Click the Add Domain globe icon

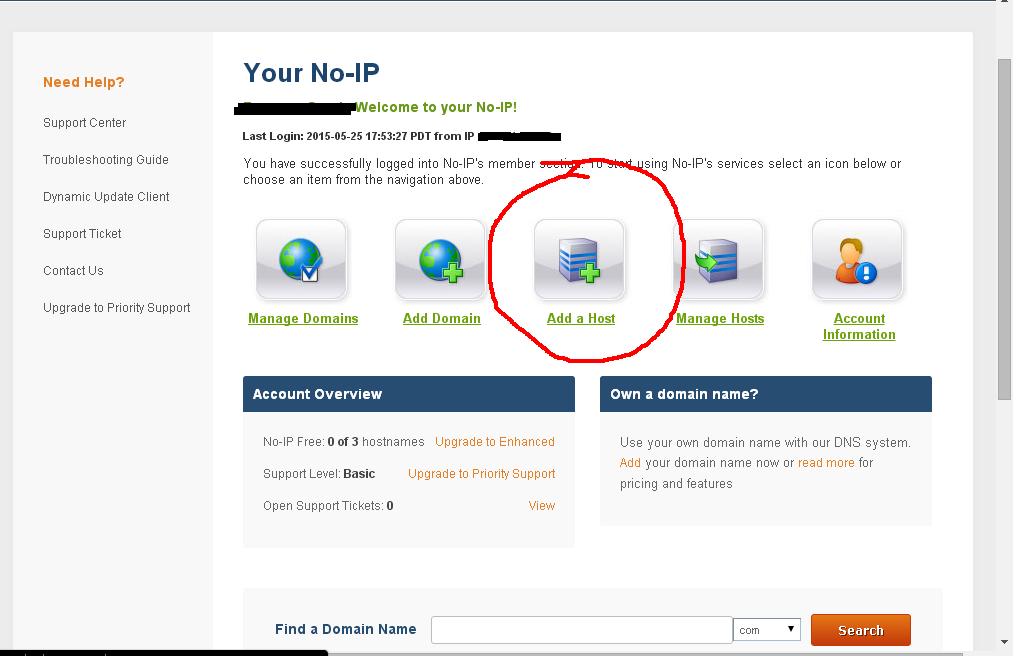[440, 259]
